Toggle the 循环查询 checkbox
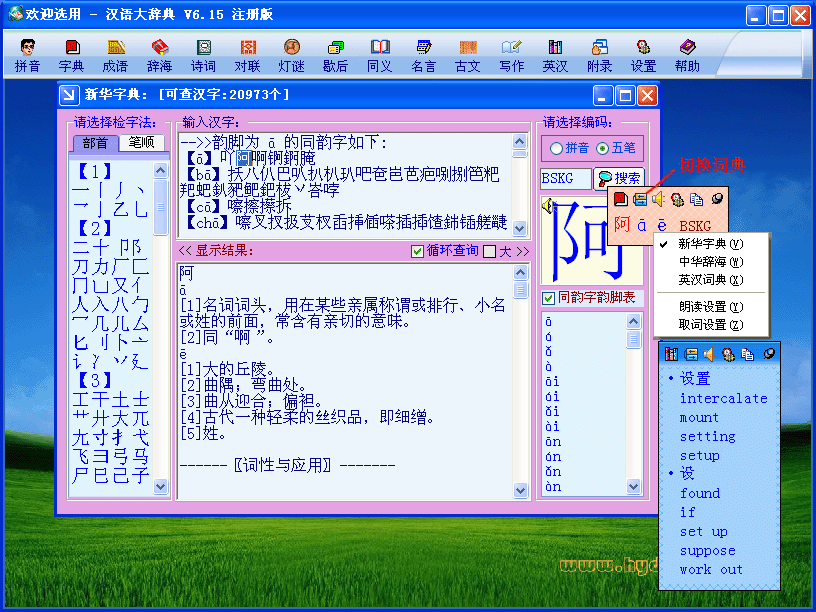The image size is (816, 612). [418, 251]
